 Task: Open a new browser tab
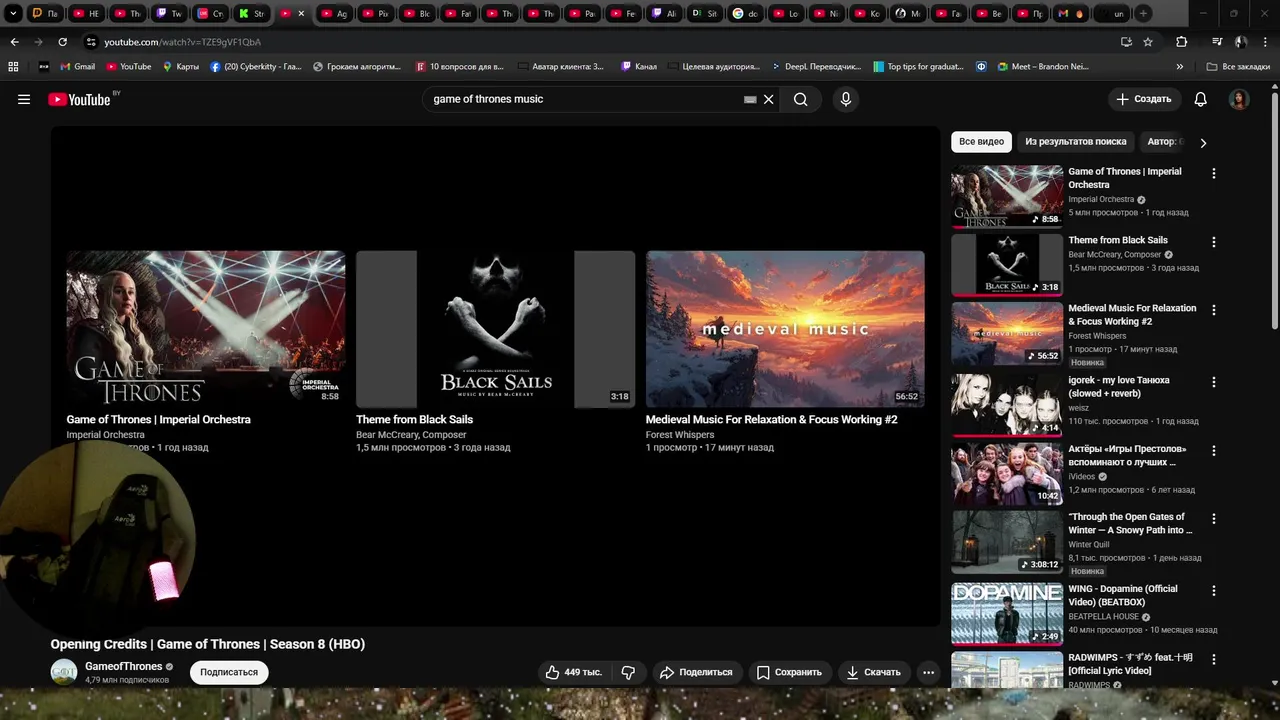tap(1143, 14)
